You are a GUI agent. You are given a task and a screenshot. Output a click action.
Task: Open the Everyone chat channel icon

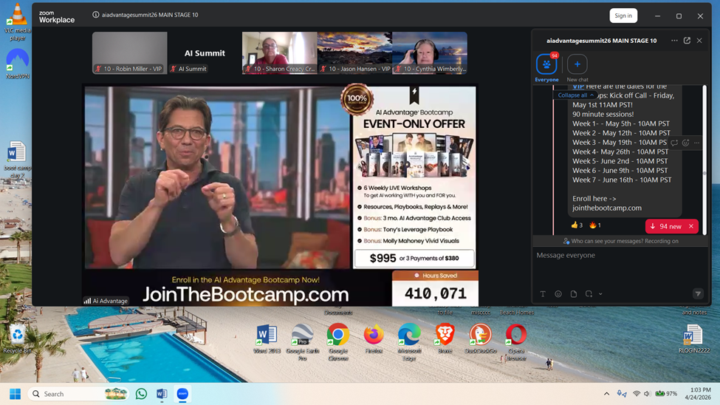tap(546, 64)
